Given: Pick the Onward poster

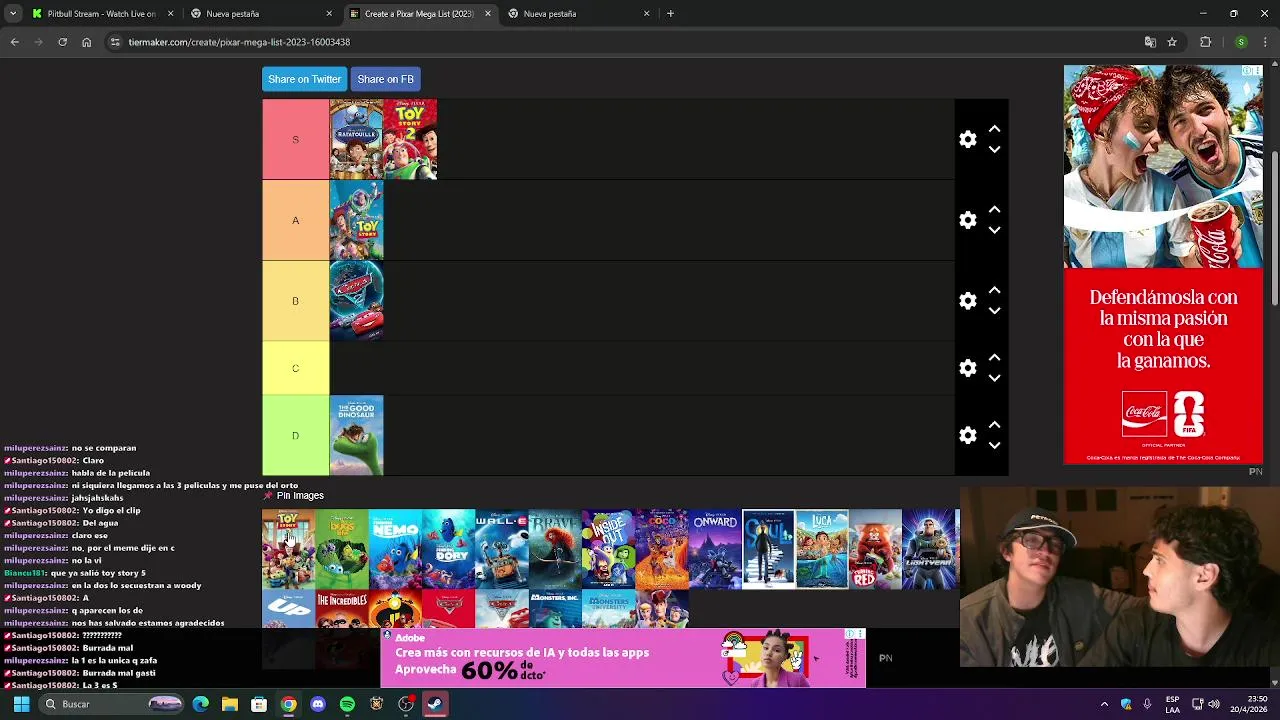Looking at the screenshot, I should click(715, 550).
